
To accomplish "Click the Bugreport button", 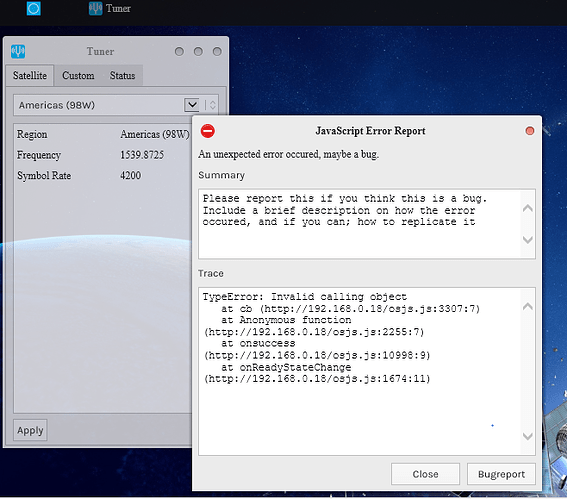I will pyautogui.click(x=501, y=474).
